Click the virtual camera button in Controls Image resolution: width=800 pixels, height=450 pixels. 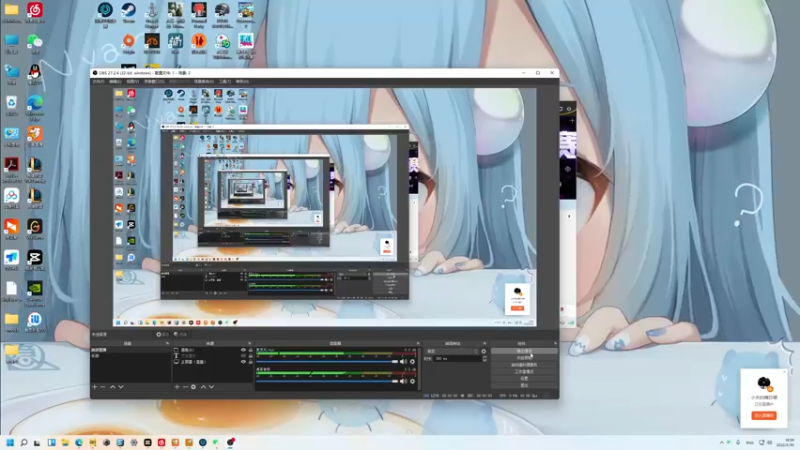pos(524,365)
